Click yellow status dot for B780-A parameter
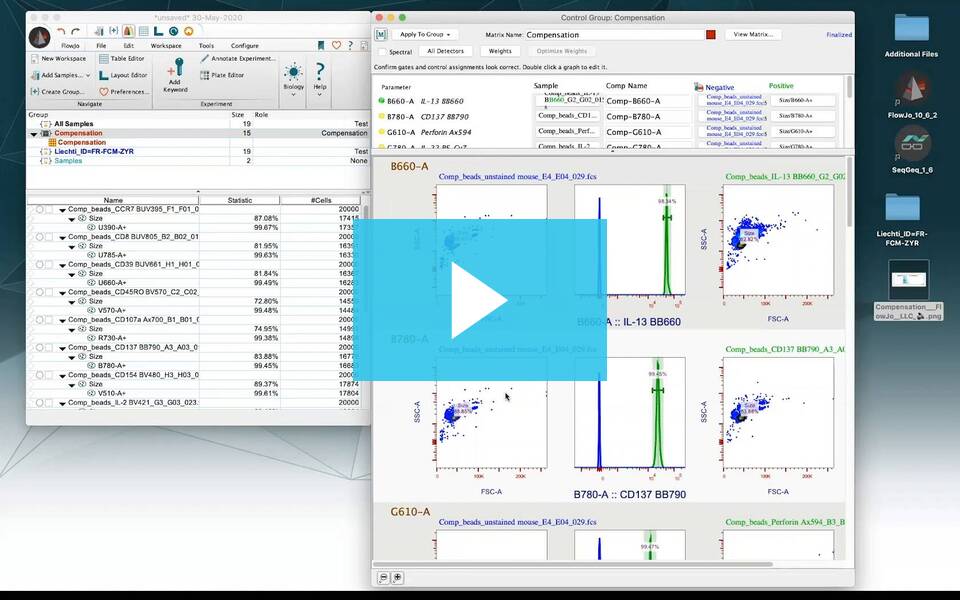 pos(381,116)
